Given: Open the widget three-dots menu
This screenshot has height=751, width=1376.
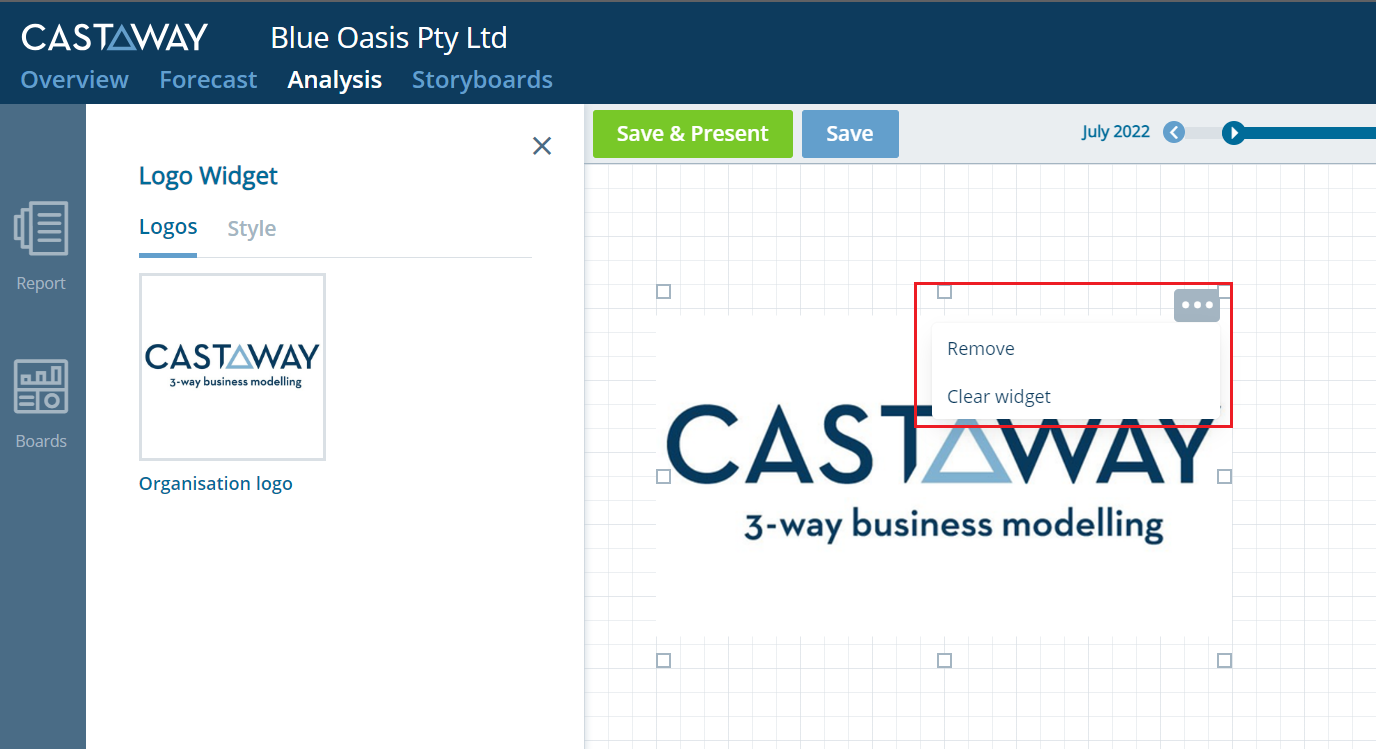Looking at the screenshot, I should click(1197, 305).
